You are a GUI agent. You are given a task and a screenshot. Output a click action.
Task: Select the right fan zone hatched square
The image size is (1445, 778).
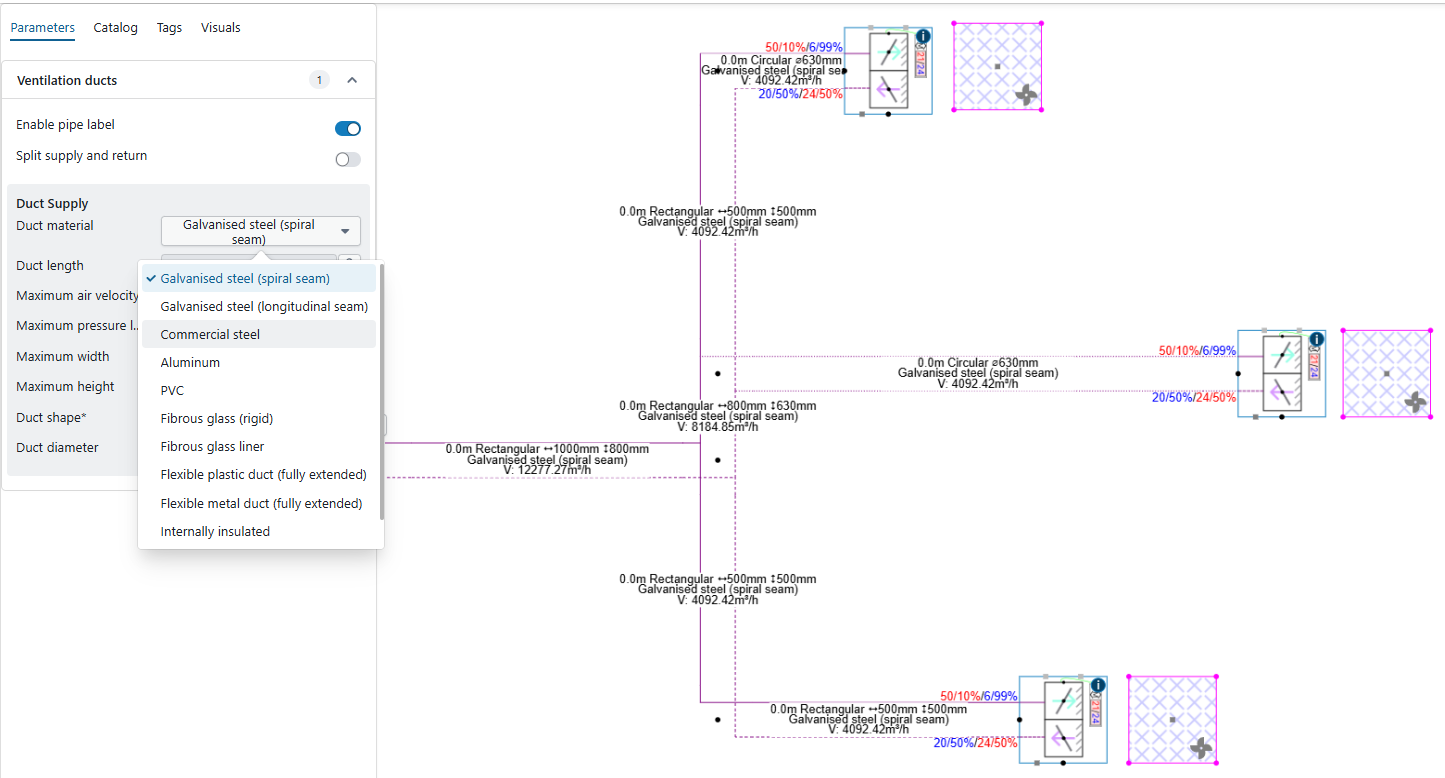point(1386,373)
